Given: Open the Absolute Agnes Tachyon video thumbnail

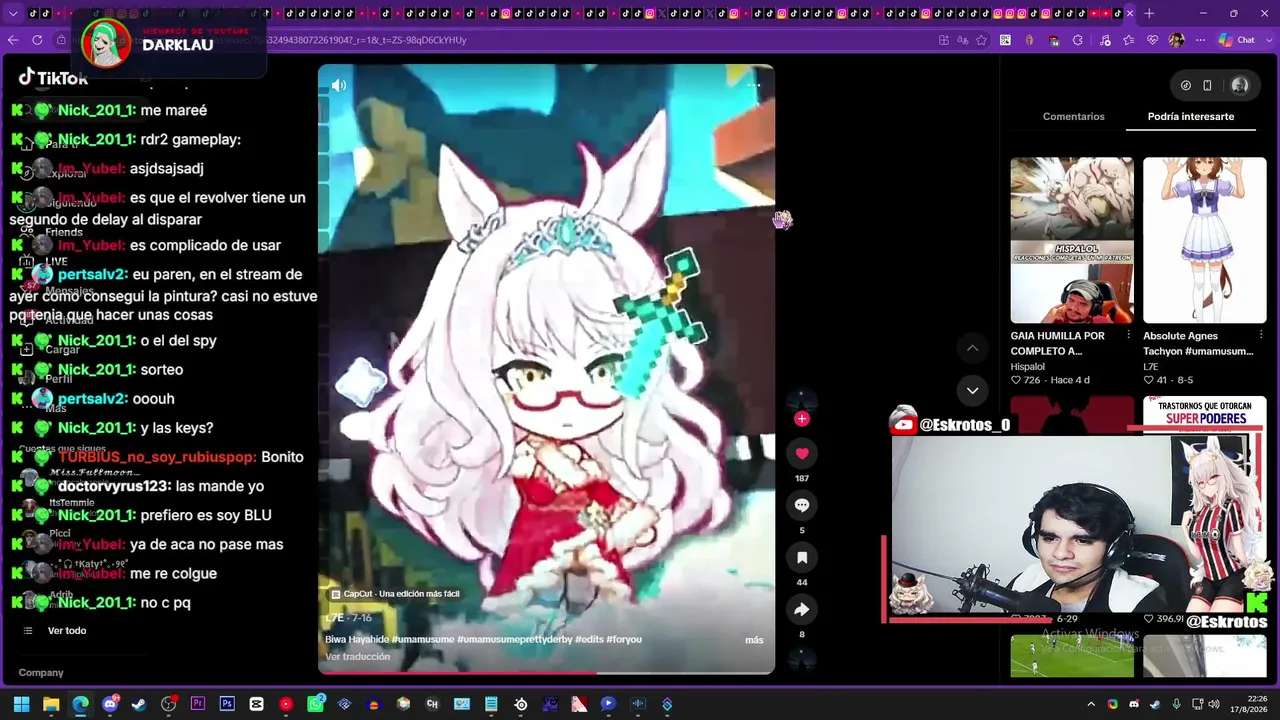Looking at the screenshot, I should (x=1204, y=240).
